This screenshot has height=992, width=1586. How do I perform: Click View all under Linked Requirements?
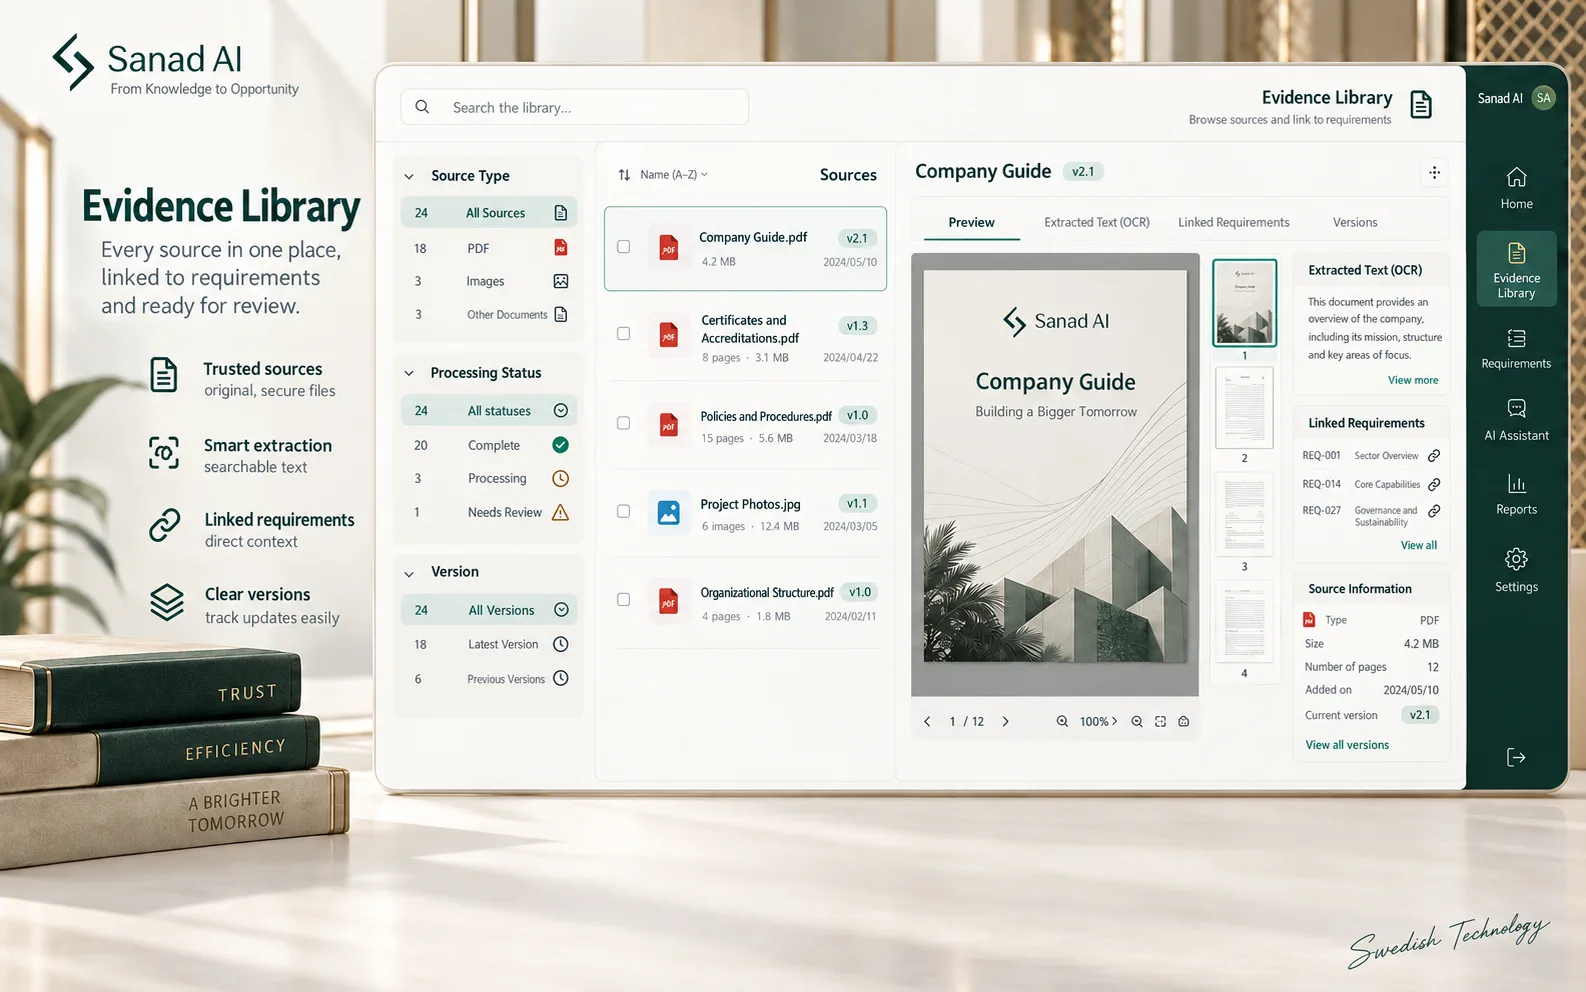1418,545
